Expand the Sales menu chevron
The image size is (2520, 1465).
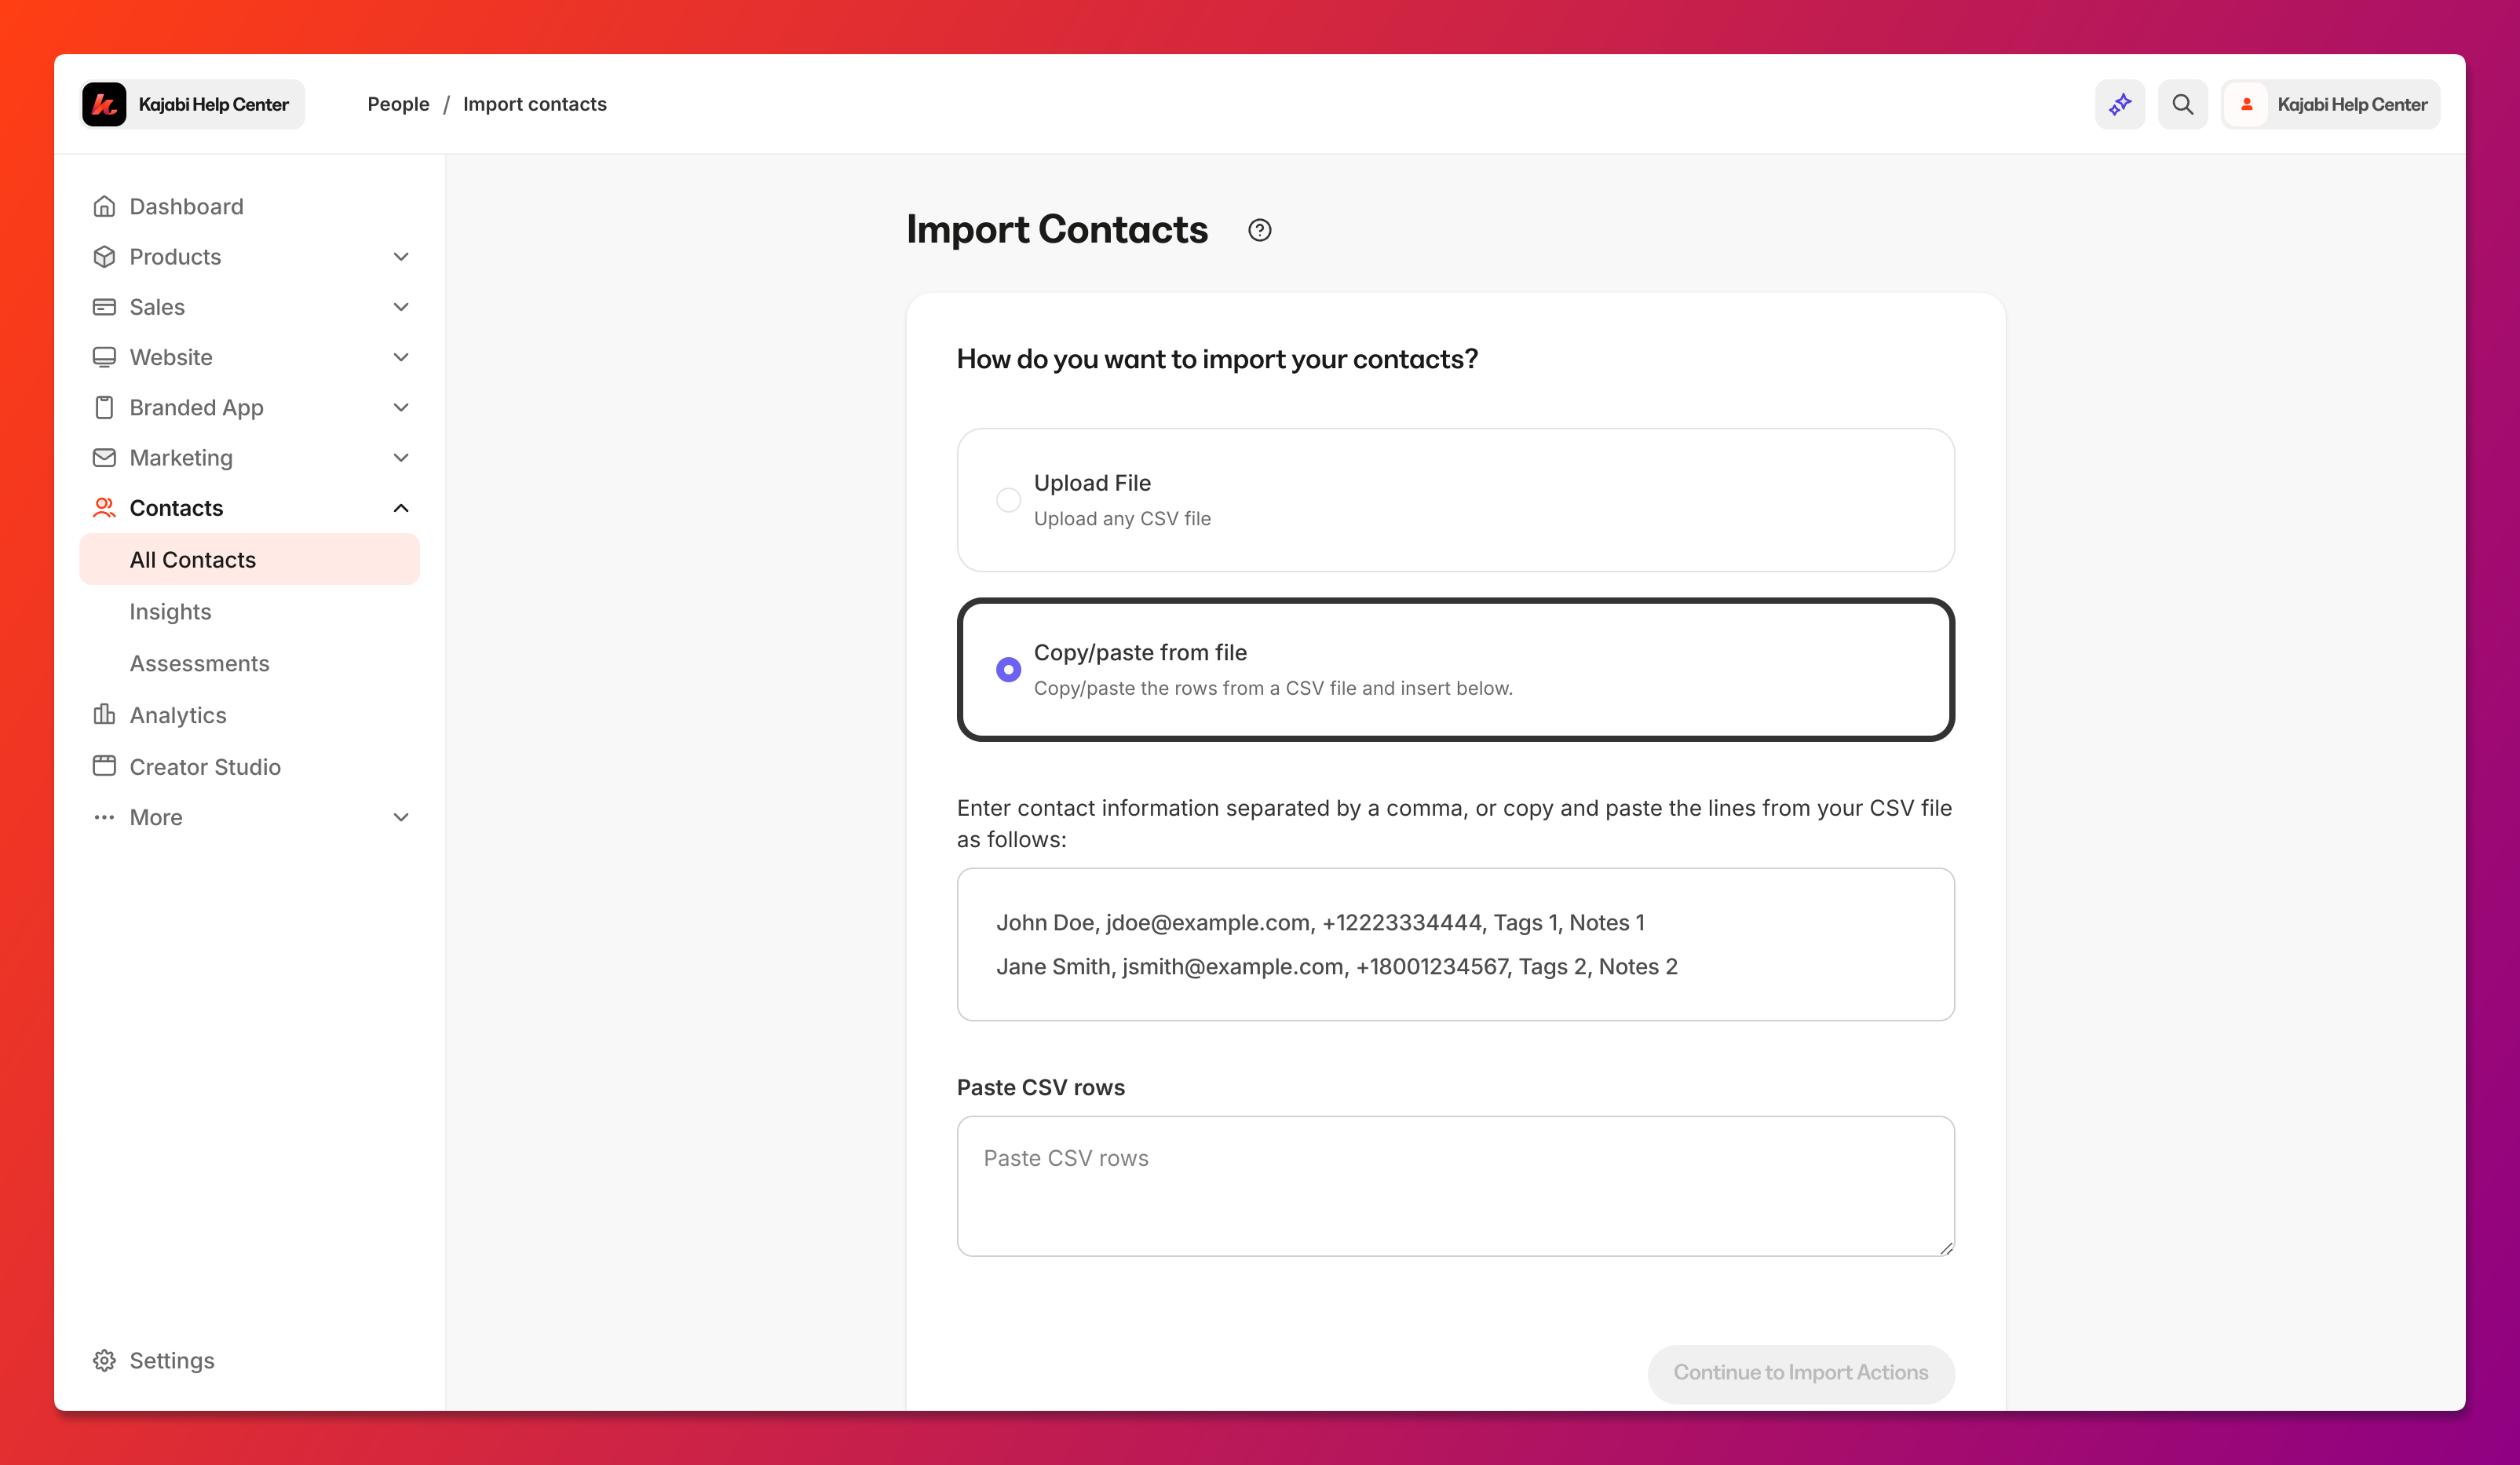pos(401,307)
